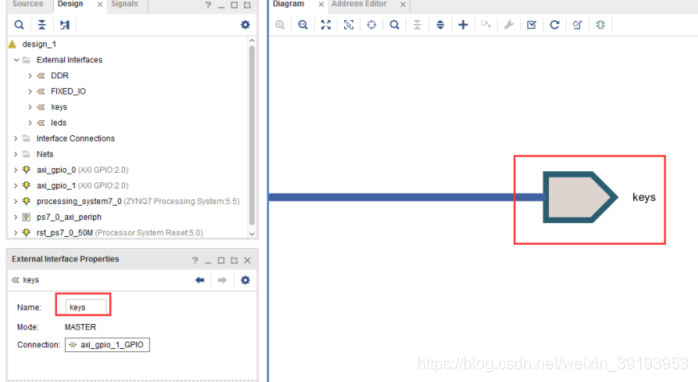Click the green chip icon in diagram toolbar
Viewport: 698px width, 382px height.
click(600, 25)
